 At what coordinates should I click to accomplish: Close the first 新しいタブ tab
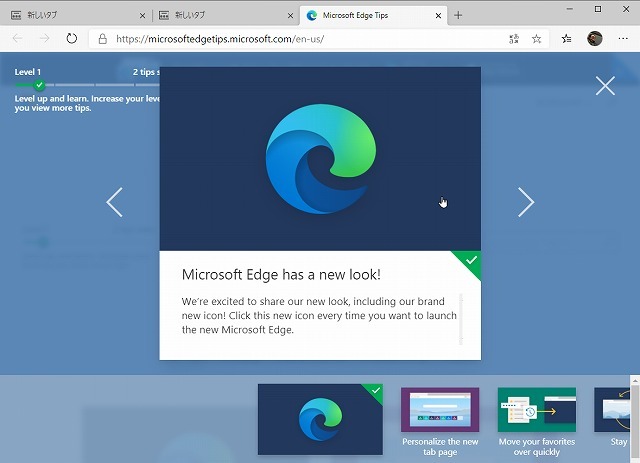tap(142, 16)
